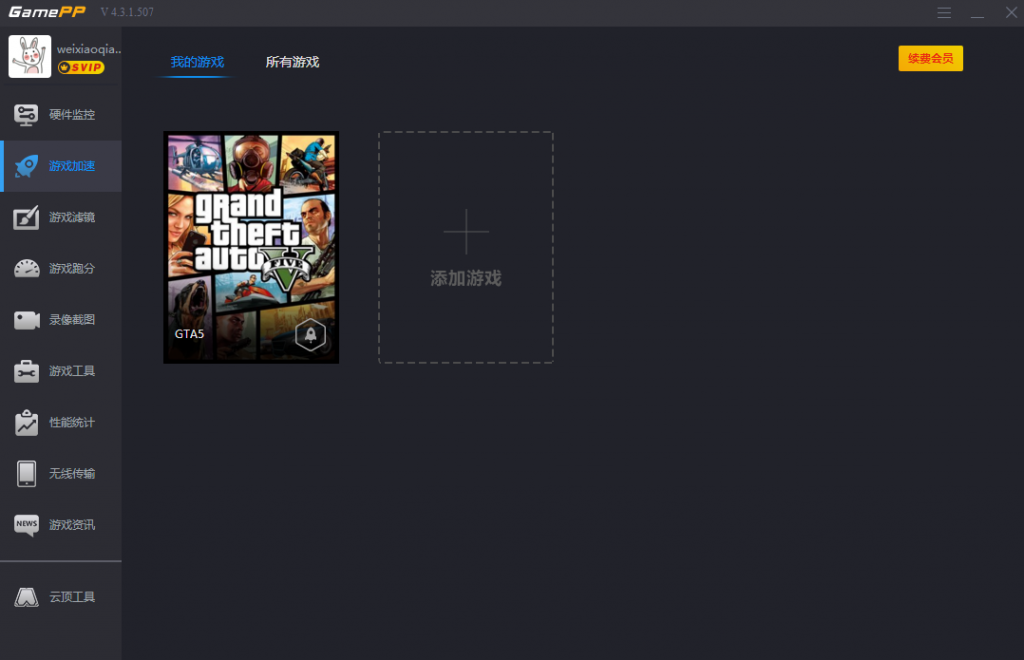Open the speedometer icon for 游戏跑分
Screen dimensions: 1024x660
[x=26, y=268]
